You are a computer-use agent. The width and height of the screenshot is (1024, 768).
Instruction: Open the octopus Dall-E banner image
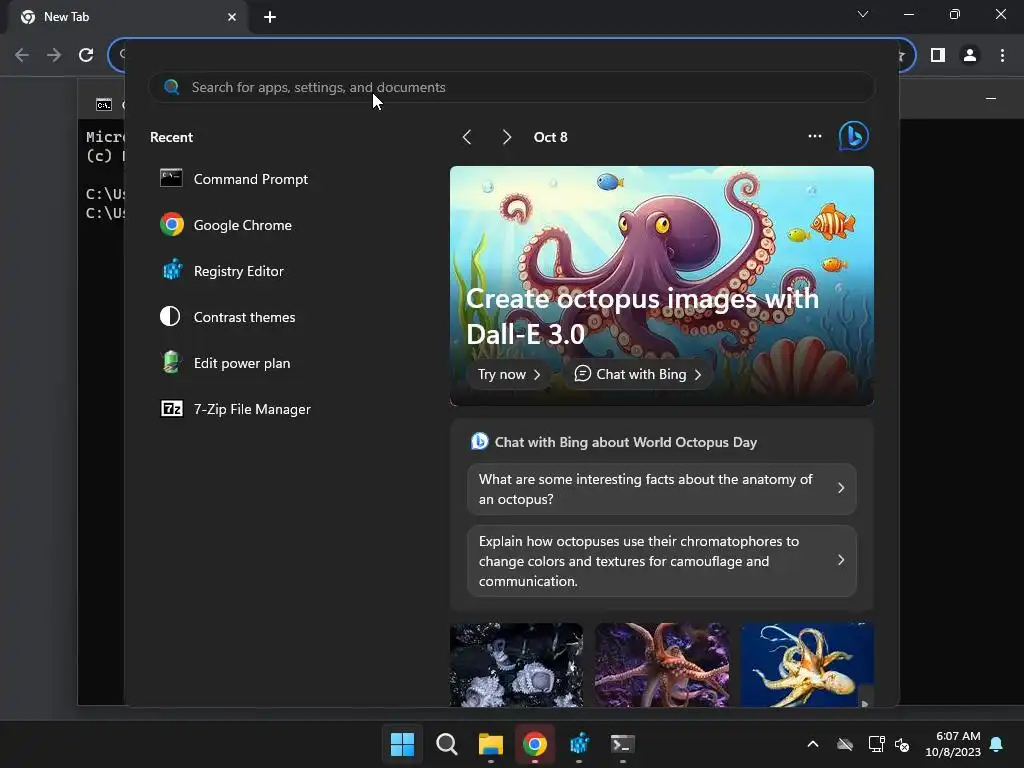click(662, 285)
